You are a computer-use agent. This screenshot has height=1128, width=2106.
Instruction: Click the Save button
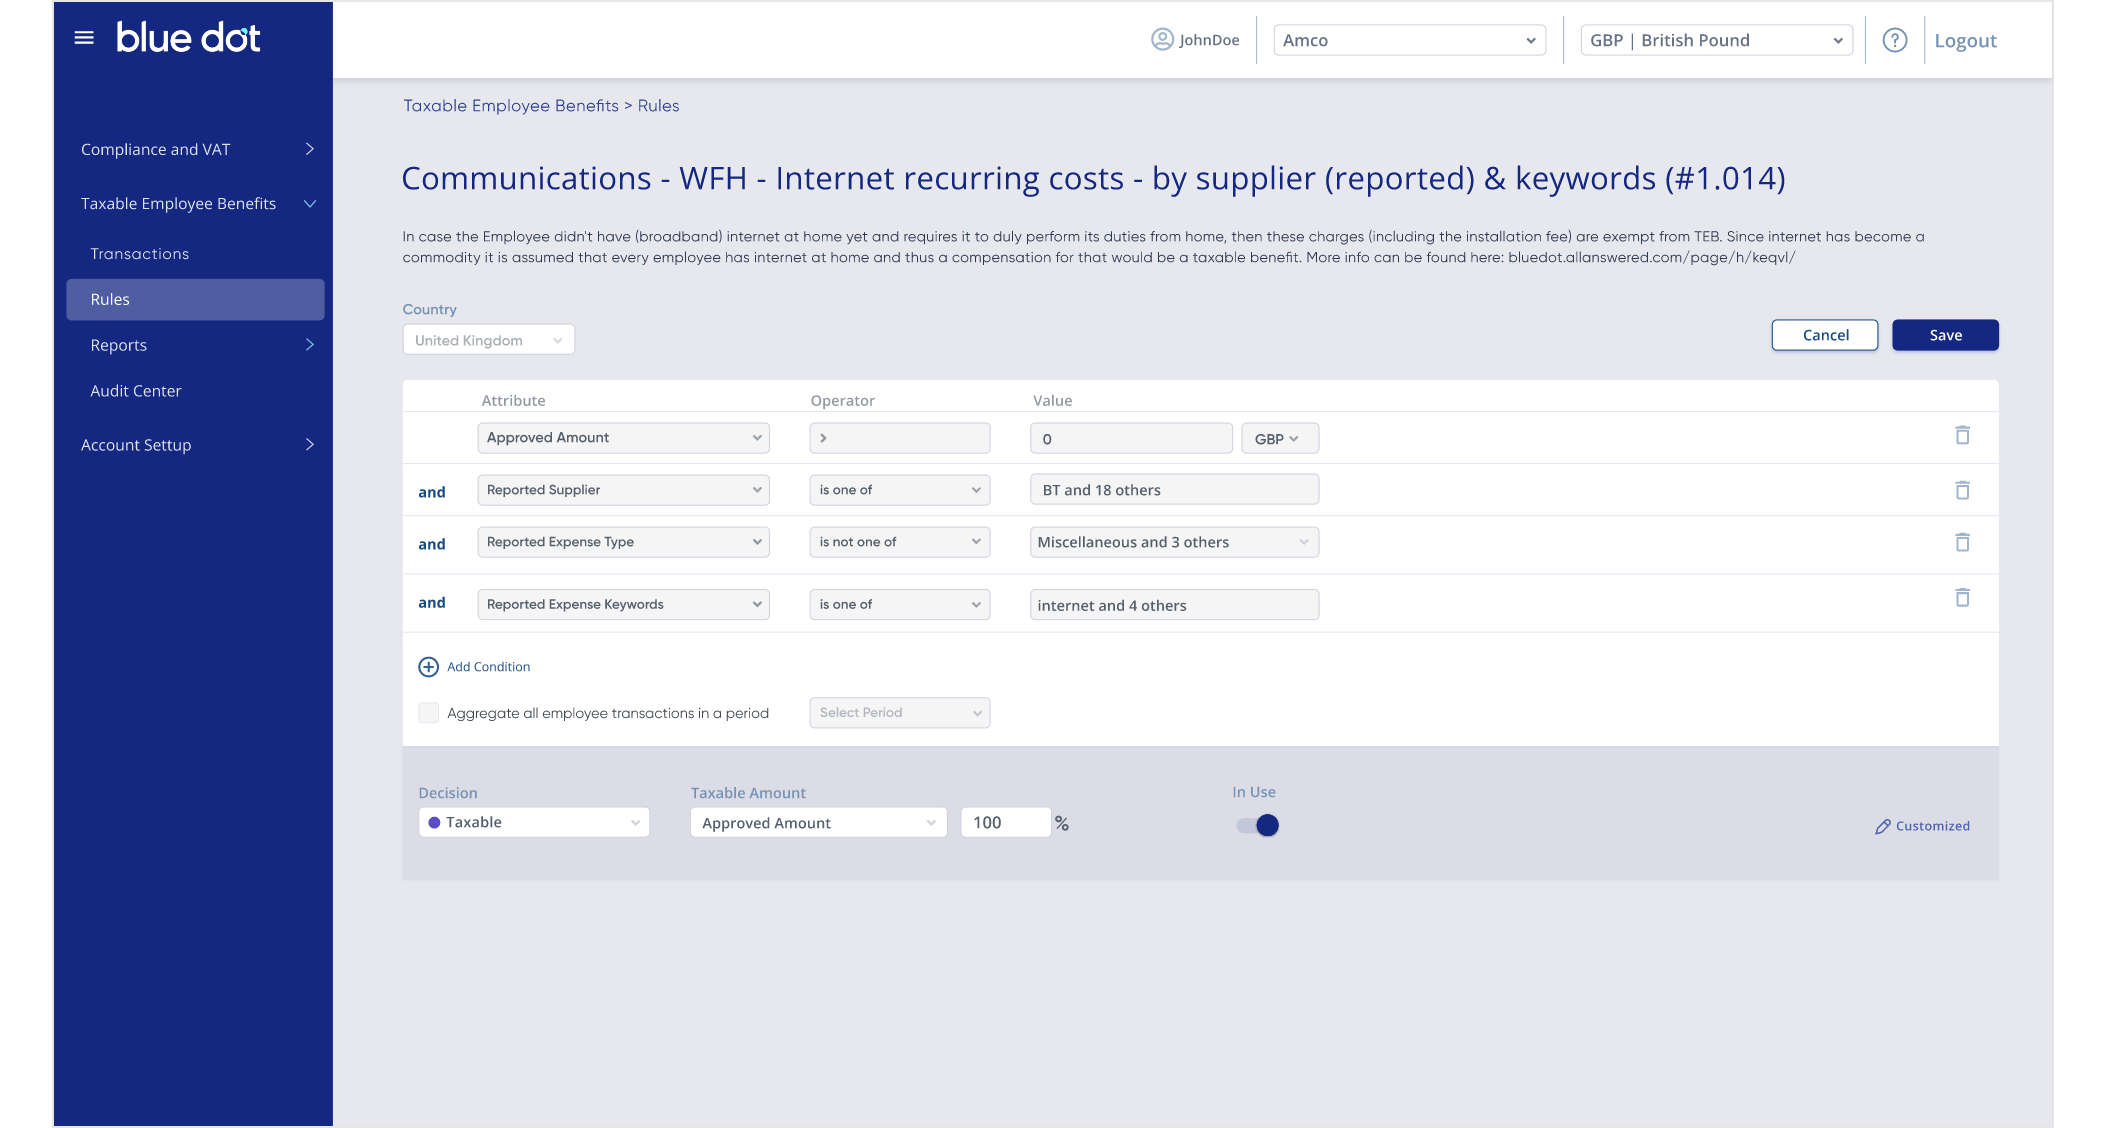click(1944, 335)
